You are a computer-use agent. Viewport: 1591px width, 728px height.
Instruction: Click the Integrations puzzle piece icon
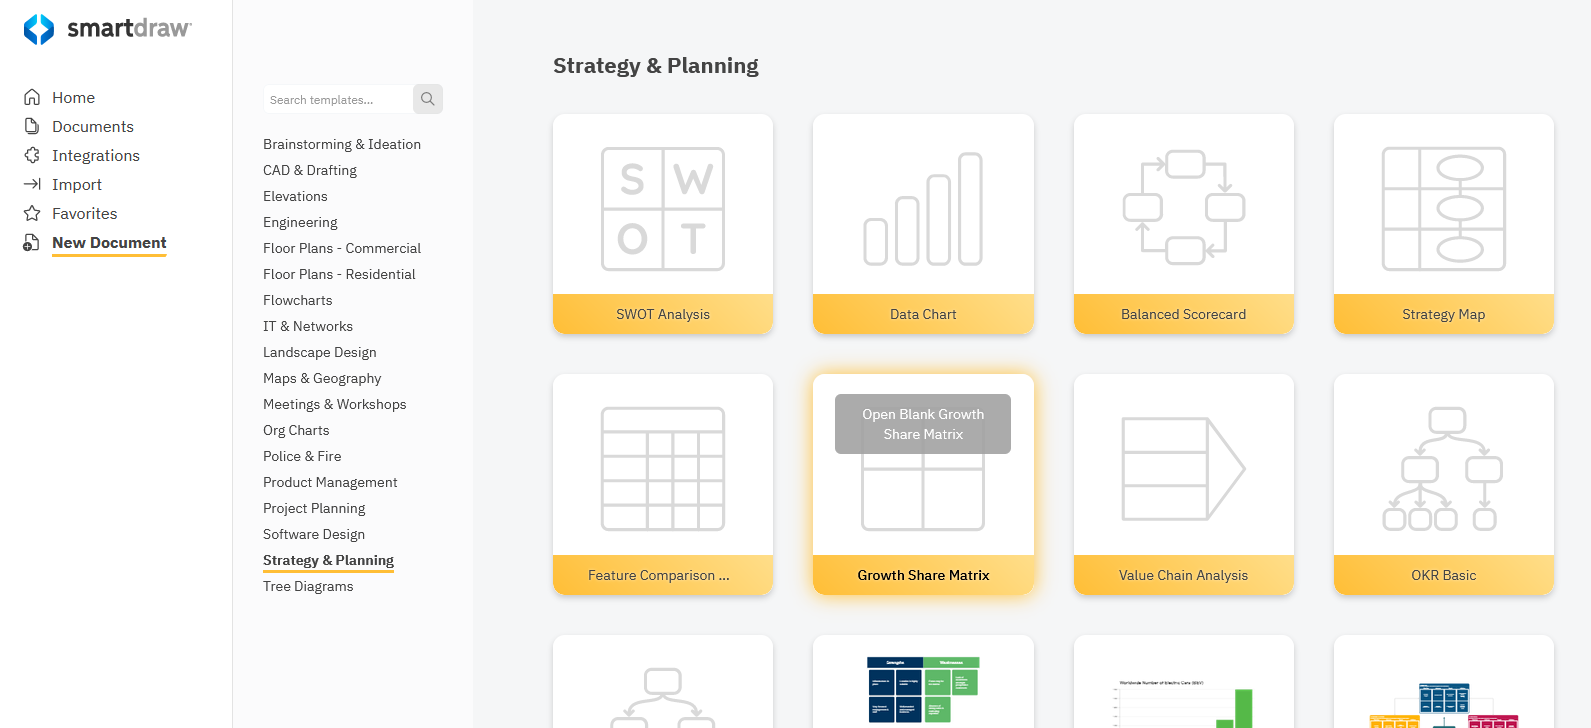[x=32, y=155]
